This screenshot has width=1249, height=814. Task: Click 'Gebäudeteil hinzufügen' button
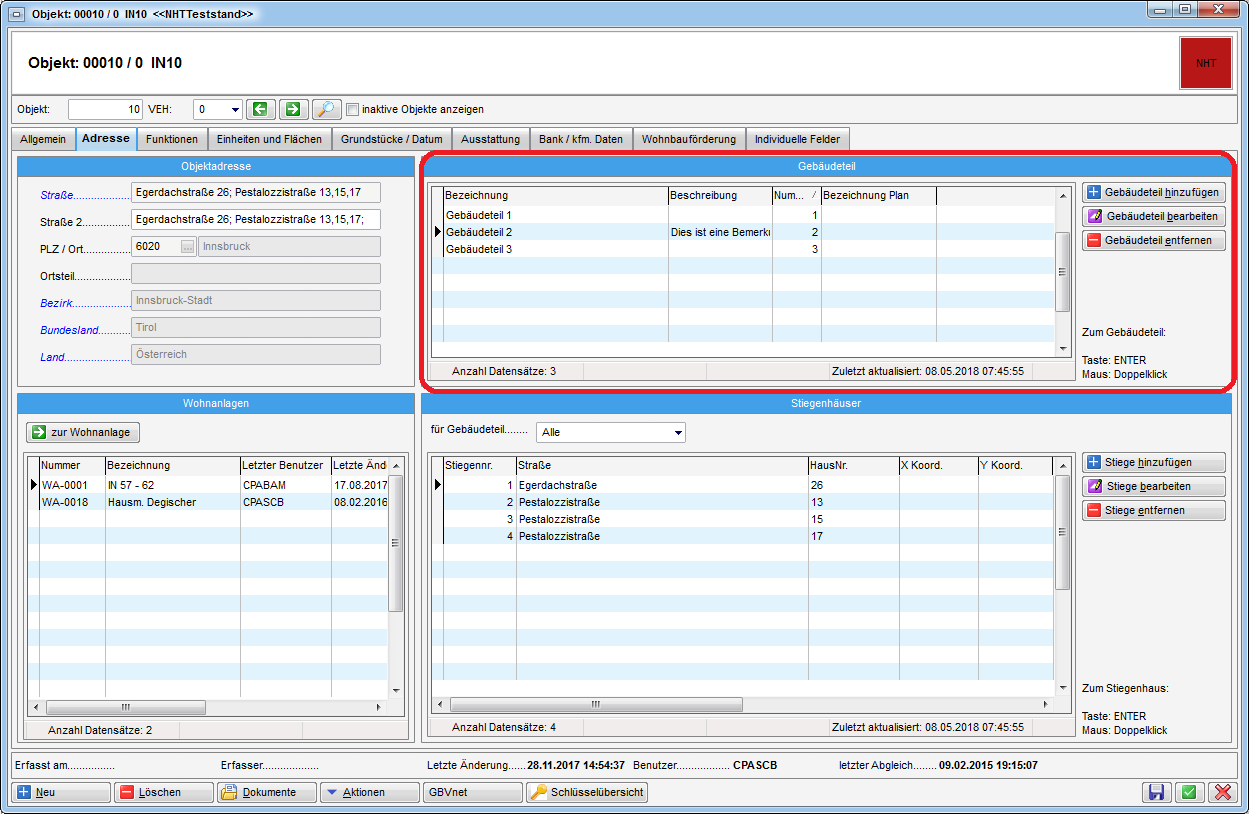pos(1154,192)
